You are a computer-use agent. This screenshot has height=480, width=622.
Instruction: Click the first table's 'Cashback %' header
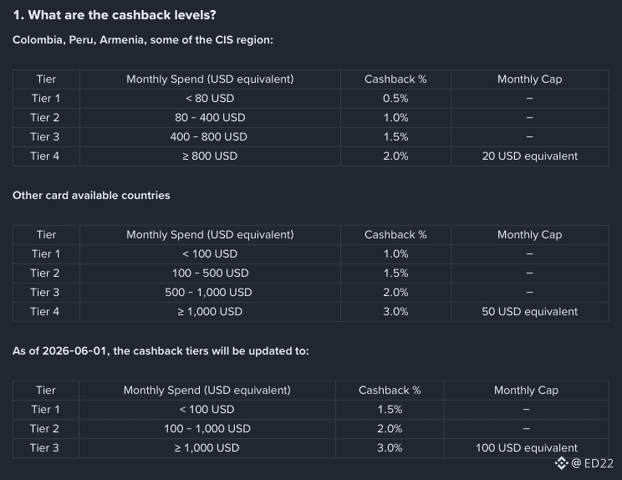click(x=395, y=79)
